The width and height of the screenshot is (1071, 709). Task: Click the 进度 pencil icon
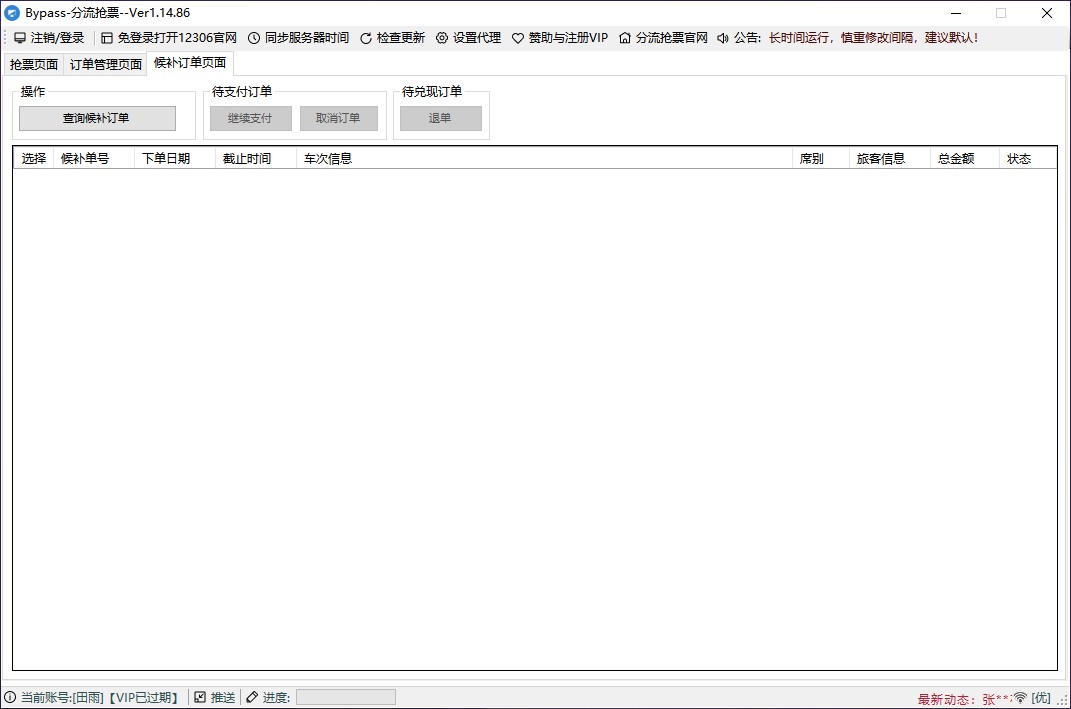click(x=252, y=697)
